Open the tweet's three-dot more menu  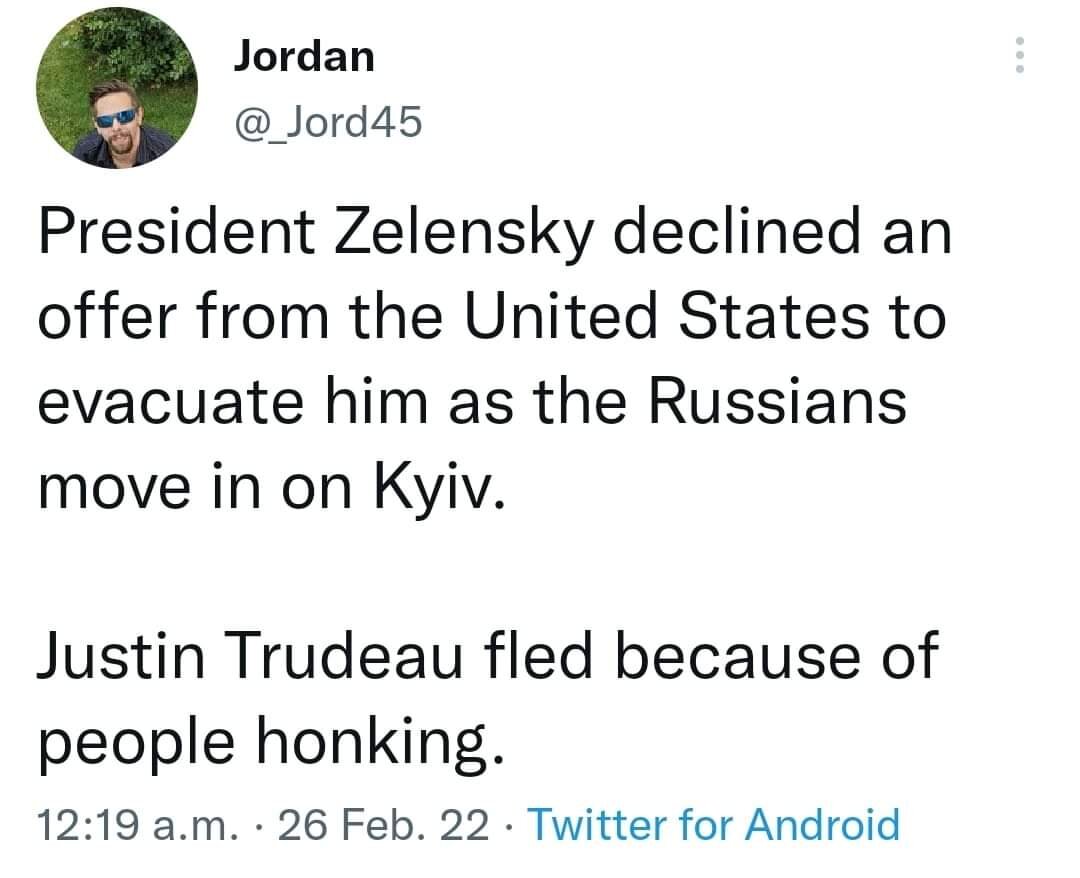1019,56
